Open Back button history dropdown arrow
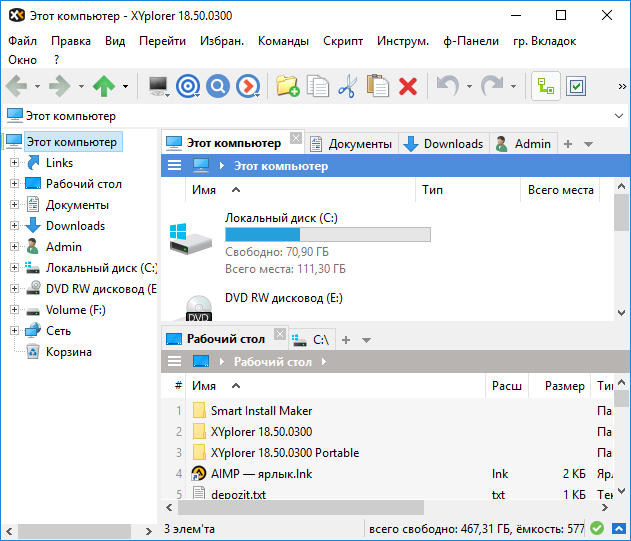The image size is (631, 541). [x=37, y=86]
